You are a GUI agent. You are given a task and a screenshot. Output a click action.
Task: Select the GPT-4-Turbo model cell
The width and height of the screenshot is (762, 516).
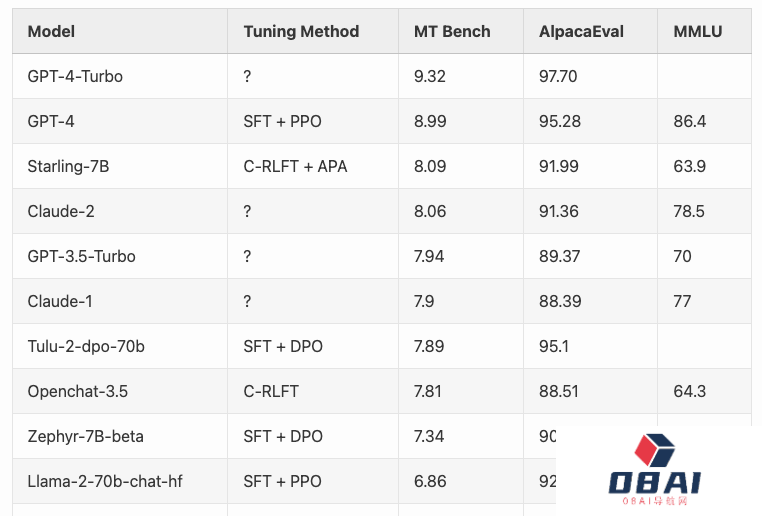pyautogui.click(x=75, y=76)
